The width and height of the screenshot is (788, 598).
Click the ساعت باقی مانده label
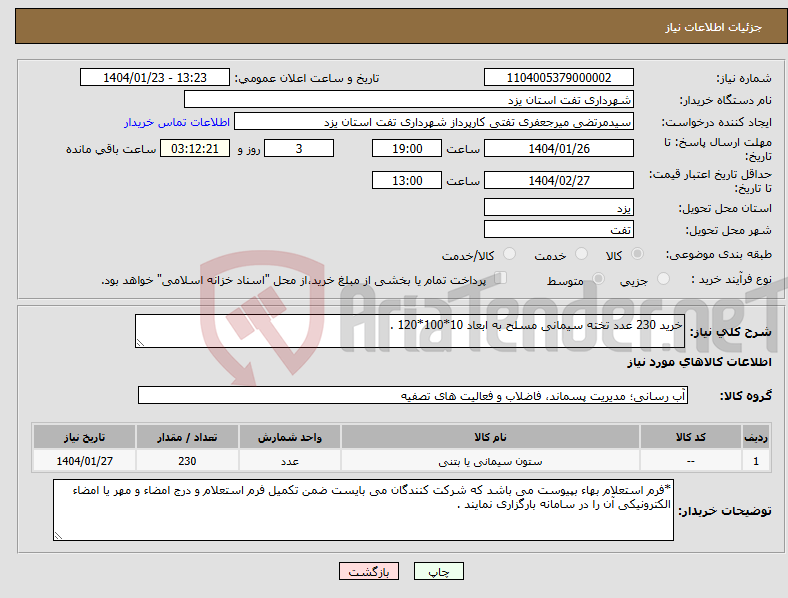pos(111,149)
